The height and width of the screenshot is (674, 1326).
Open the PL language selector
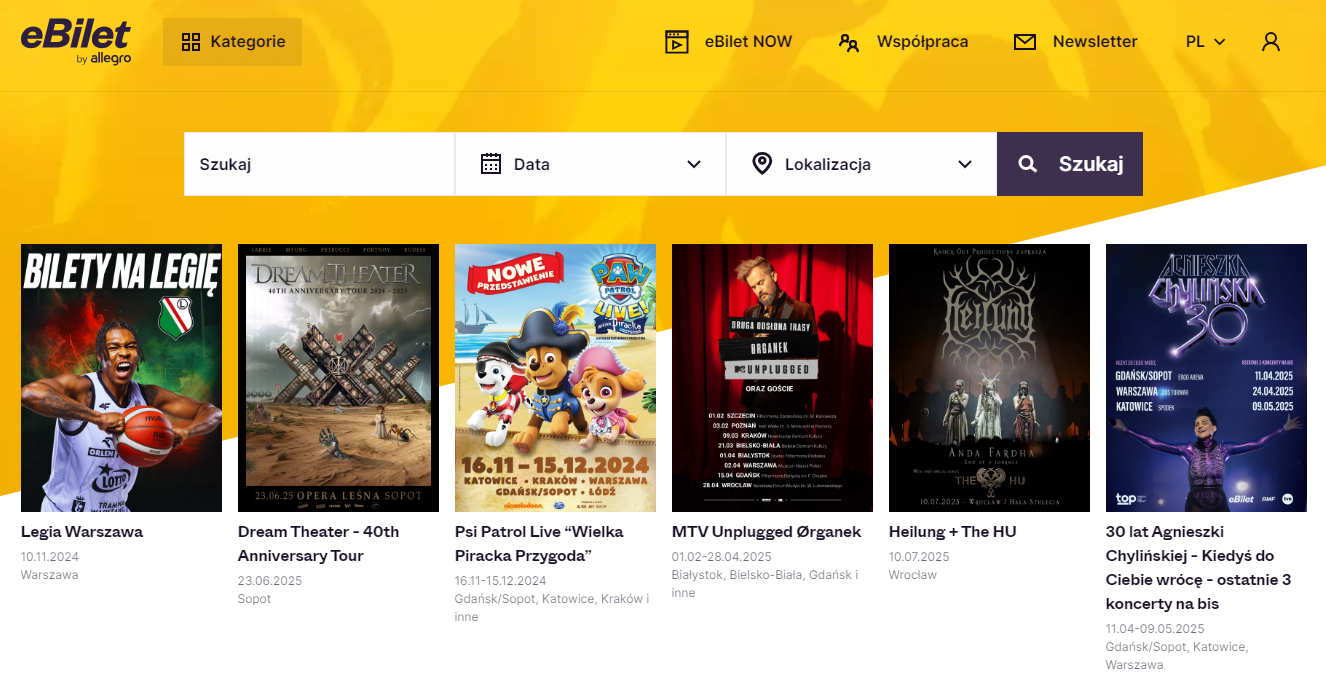coord(1205,42)
